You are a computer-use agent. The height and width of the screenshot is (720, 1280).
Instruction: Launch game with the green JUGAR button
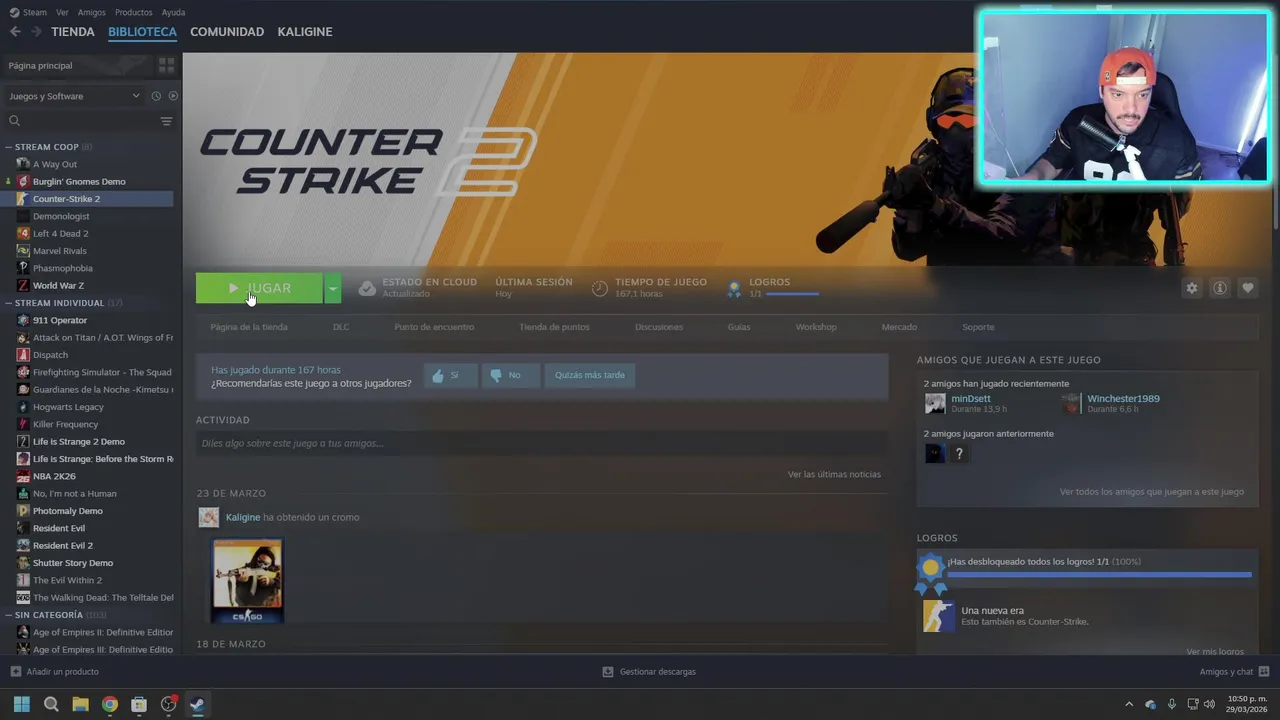pos(259,288)
